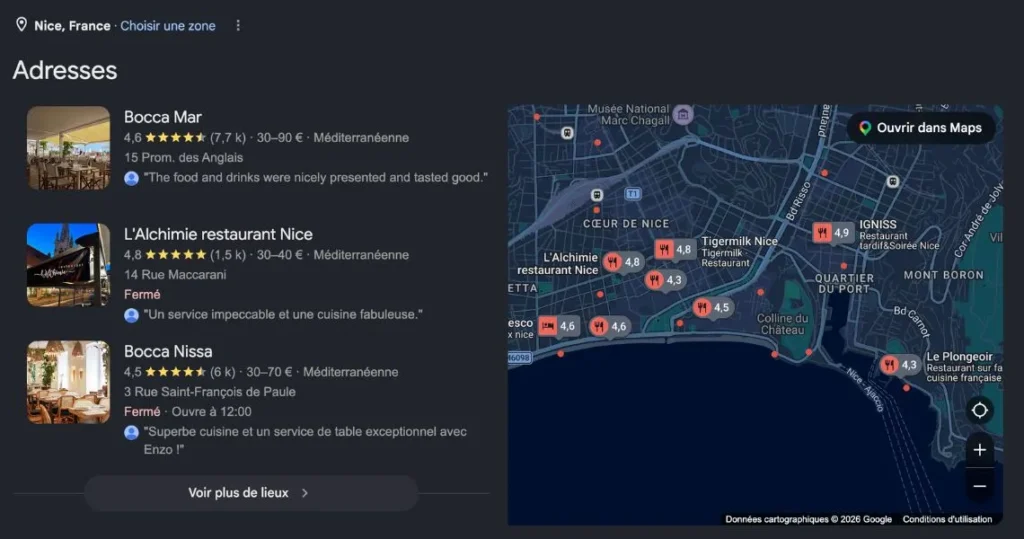Zoom in the map with the plus button
Image resolution: width=1024 pixels, height=539 pixels.
coord(980,450)
